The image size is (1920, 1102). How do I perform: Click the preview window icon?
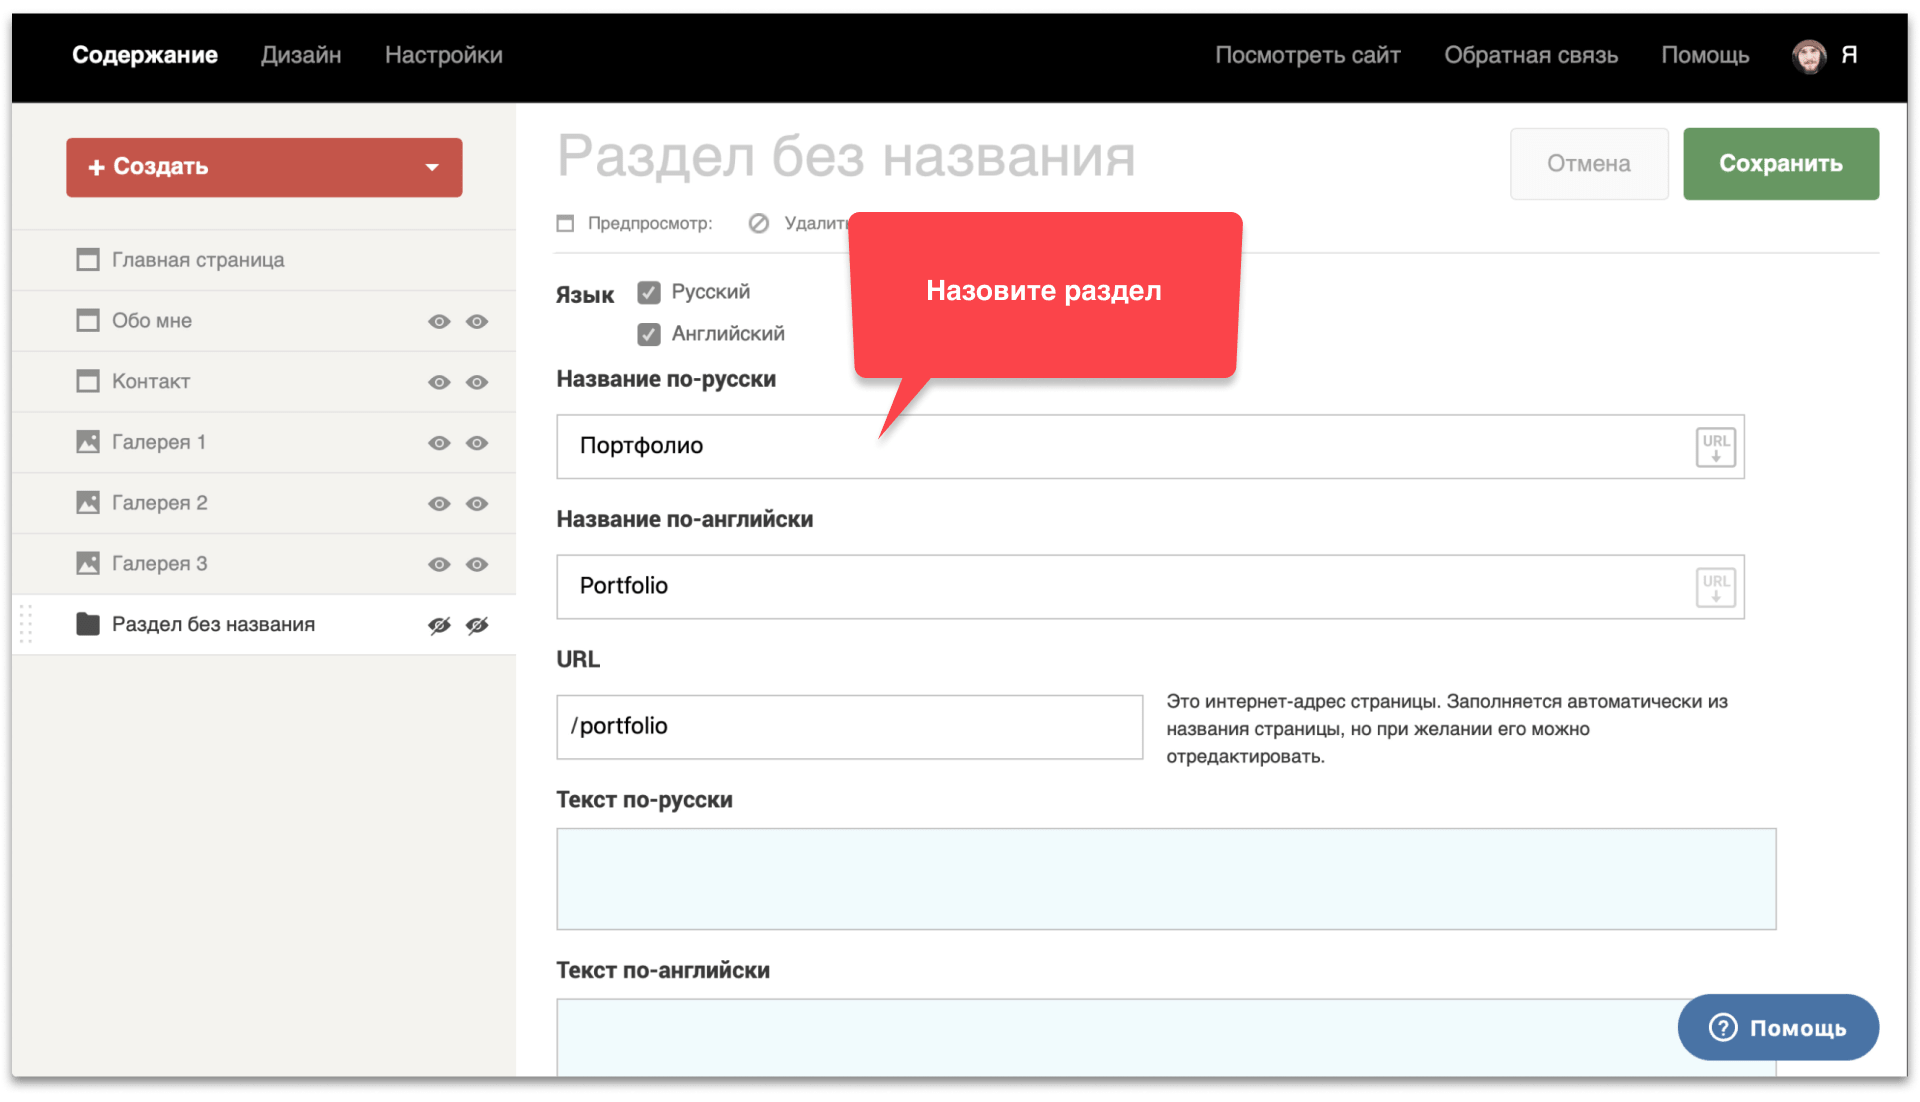pos(566,223)
